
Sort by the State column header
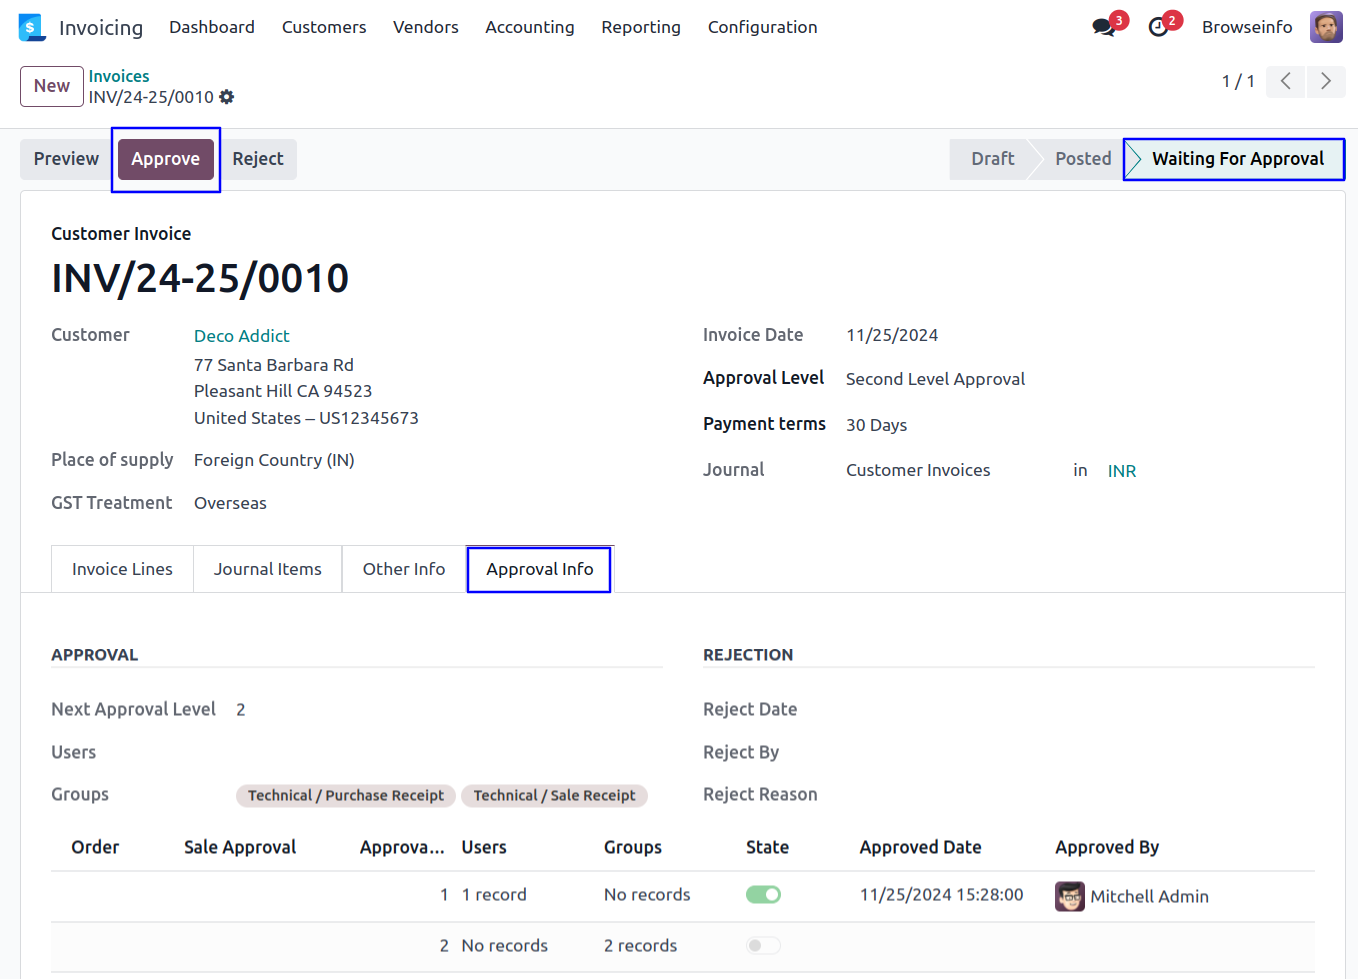click(767, 847)
